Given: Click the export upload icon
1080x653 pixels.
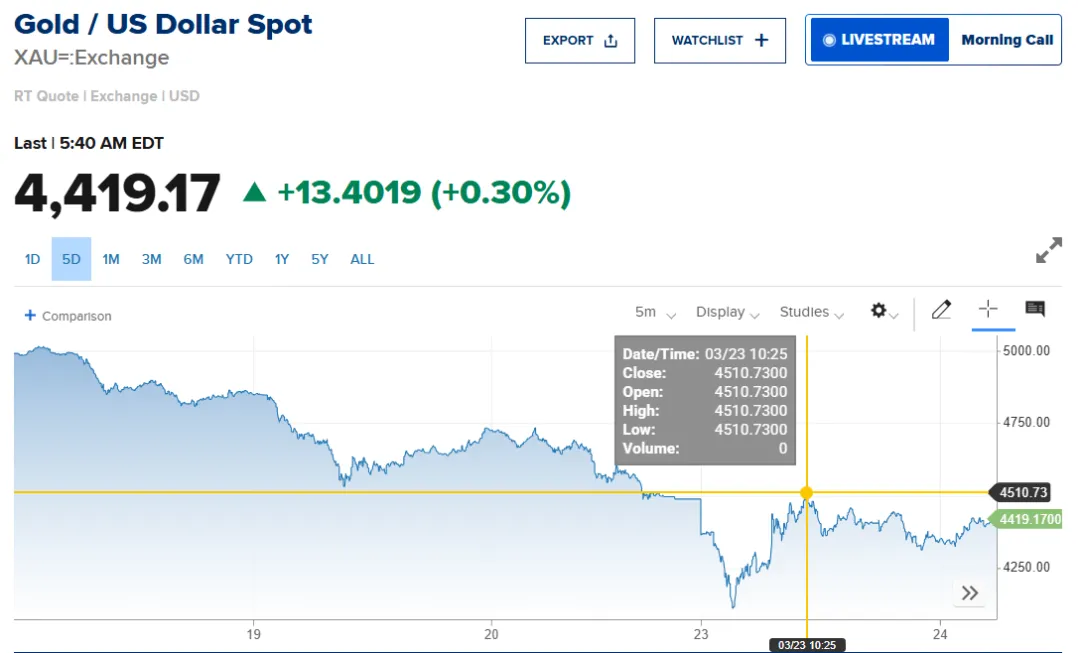Looking at the screenshot, I should (x=611, y=41).
